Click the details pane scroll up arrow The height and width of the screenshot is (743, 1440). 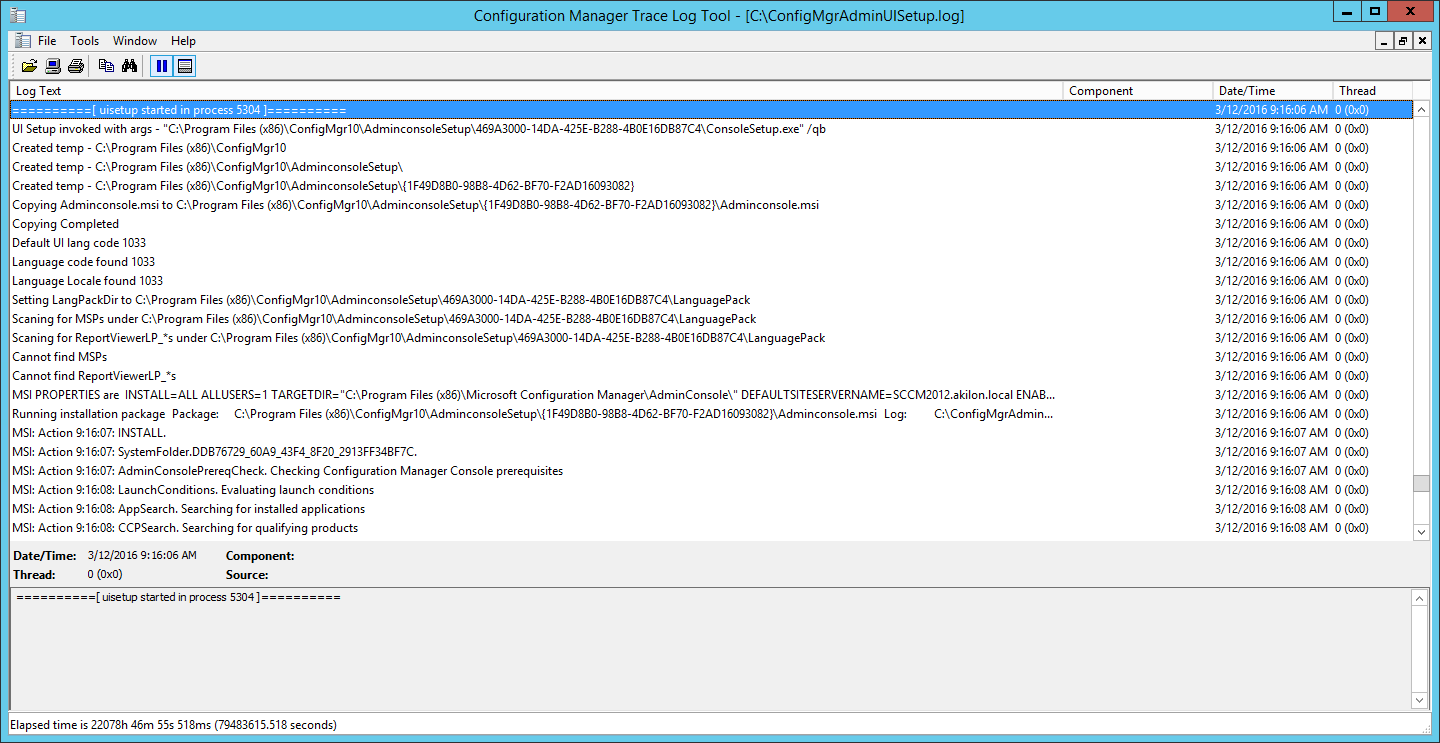coord(1421,598)
